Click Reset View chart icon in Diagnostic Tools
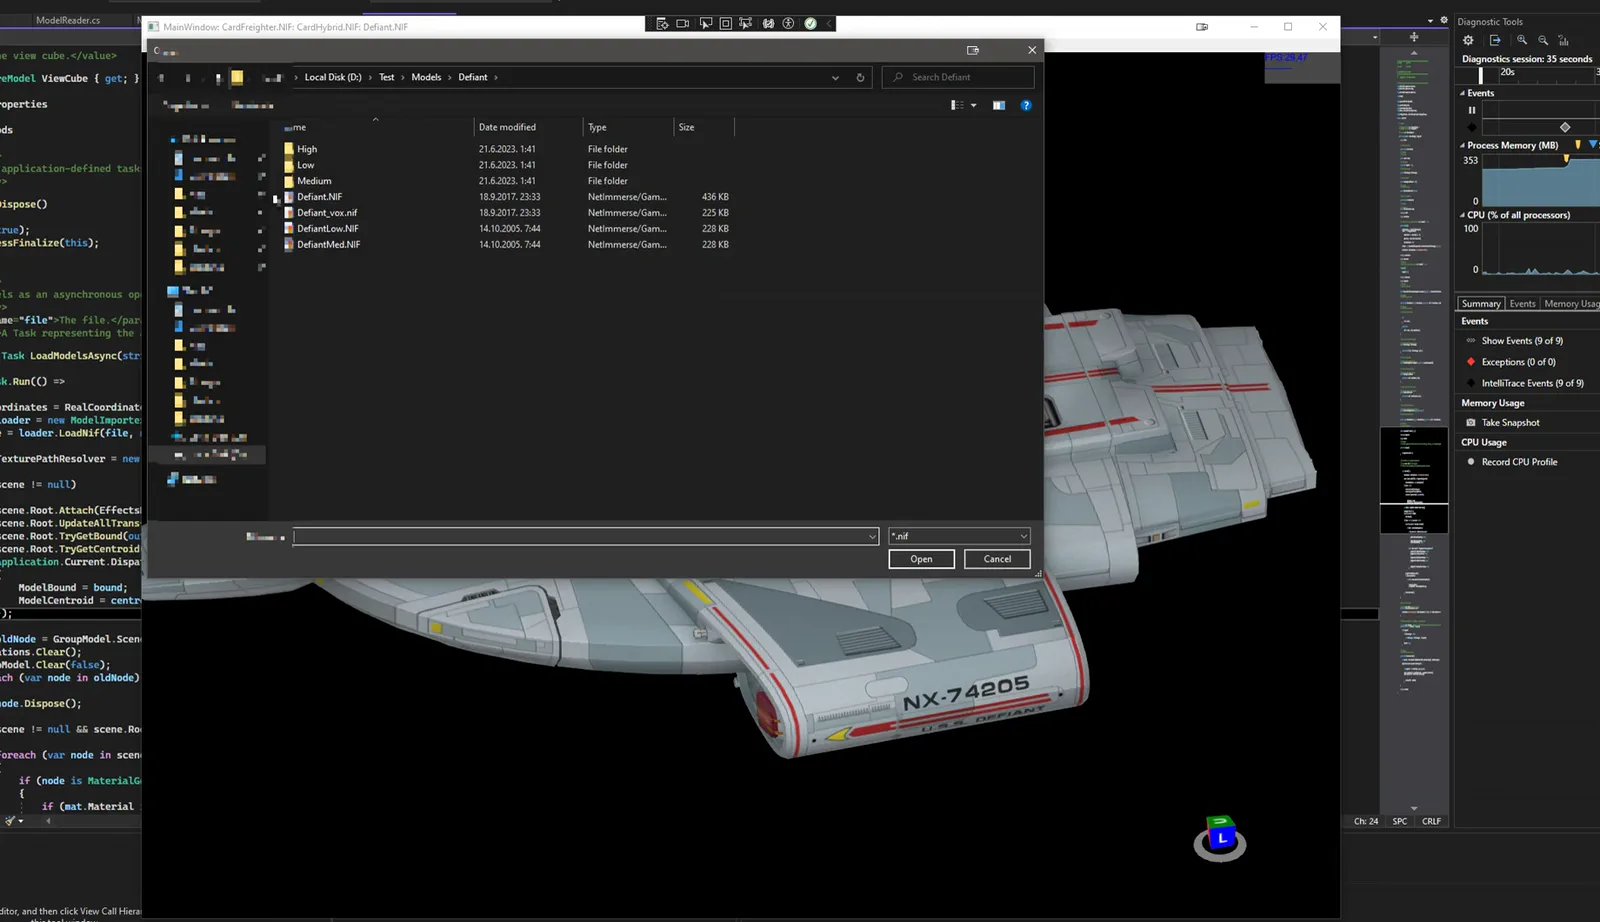The width and height of the screenshot is (1600, 922). (x=1564, y=40)
